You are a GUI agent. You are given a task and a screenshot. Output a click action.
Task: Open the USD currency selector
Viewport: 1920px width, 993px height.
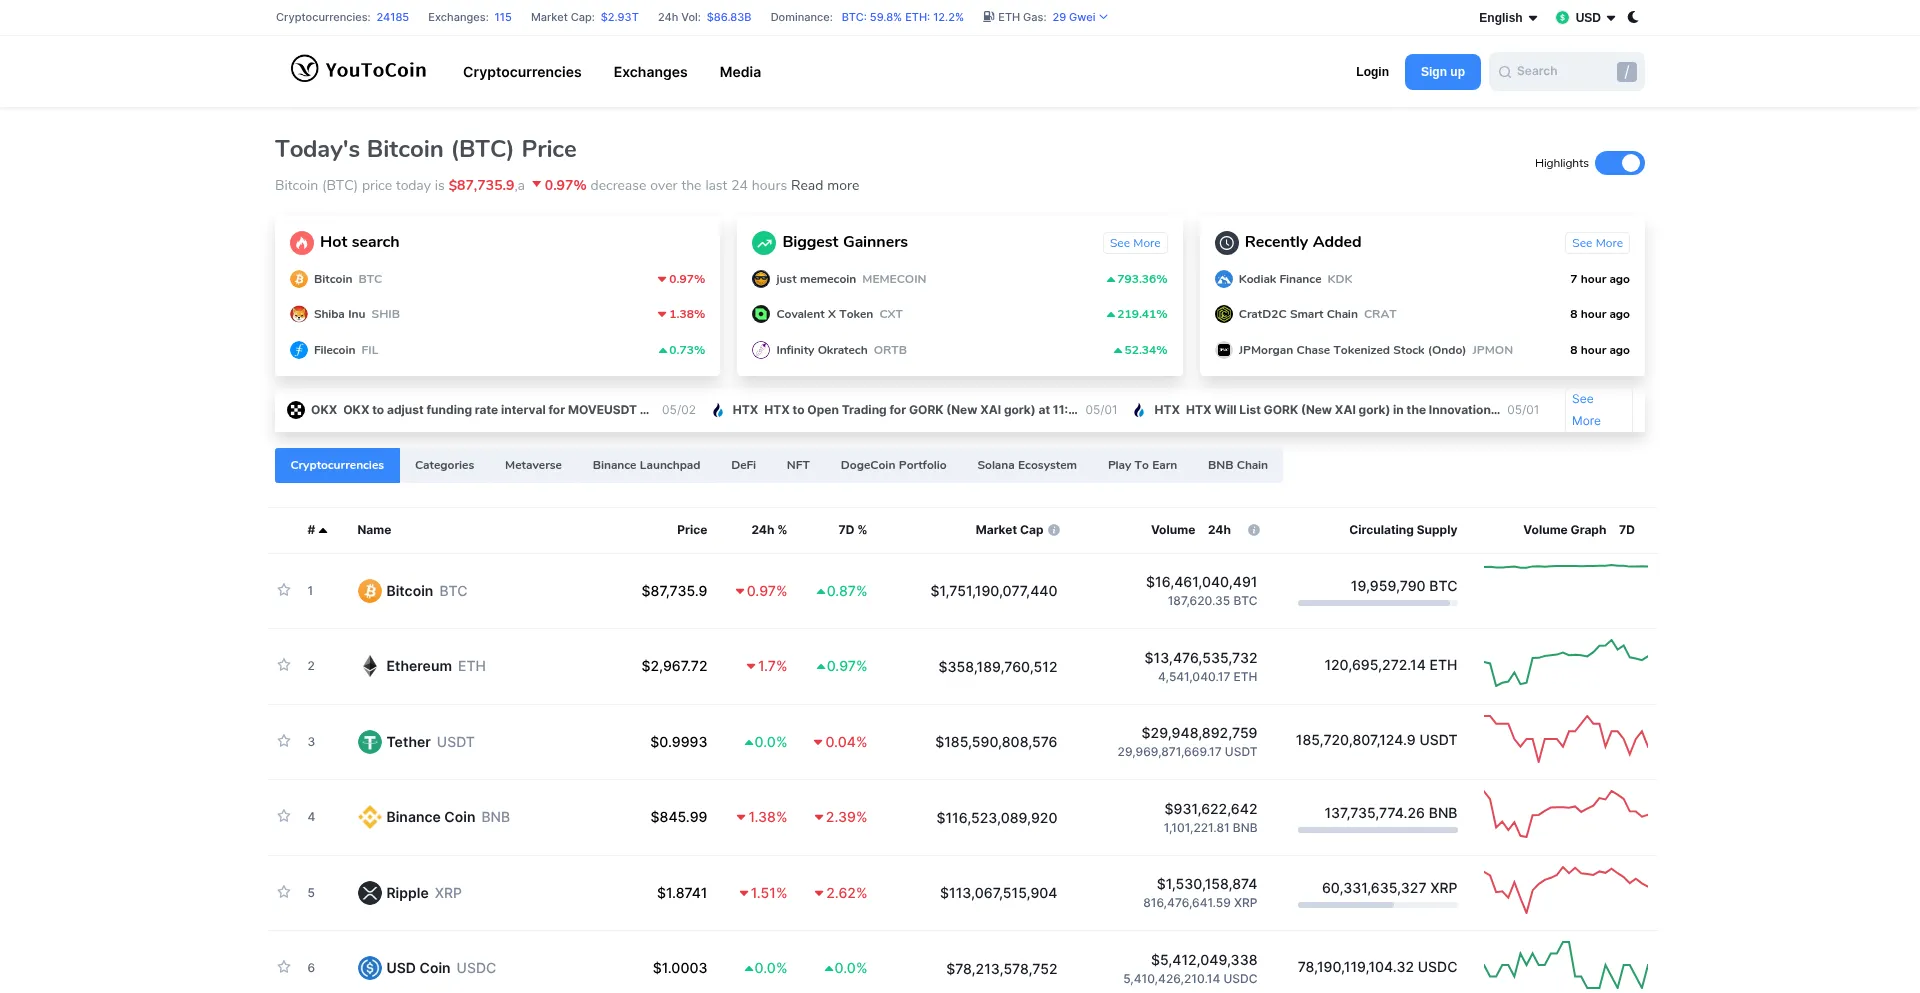click(1585, 17)
